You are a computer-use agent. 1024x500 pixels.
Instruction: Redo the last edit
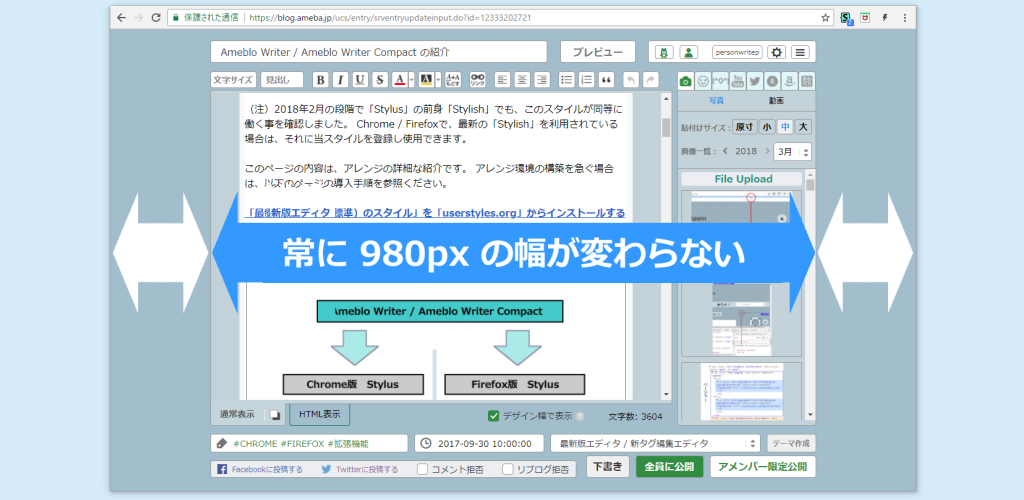point(650,80)
